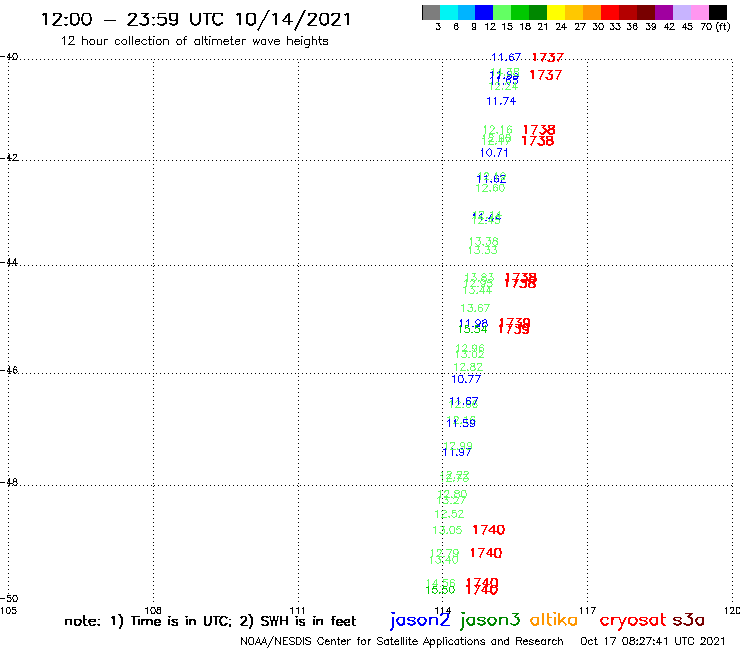The width and height of the screenshot is (740, 650).
Task: Click latitude axis label '-42'
Action: coord(9,157)
